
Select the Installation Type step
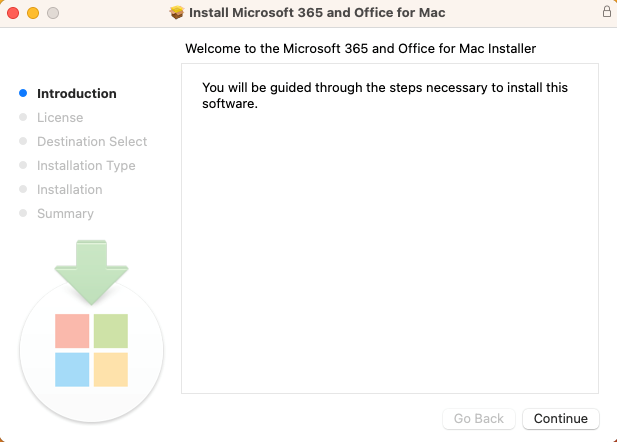(x=86, y=166)
